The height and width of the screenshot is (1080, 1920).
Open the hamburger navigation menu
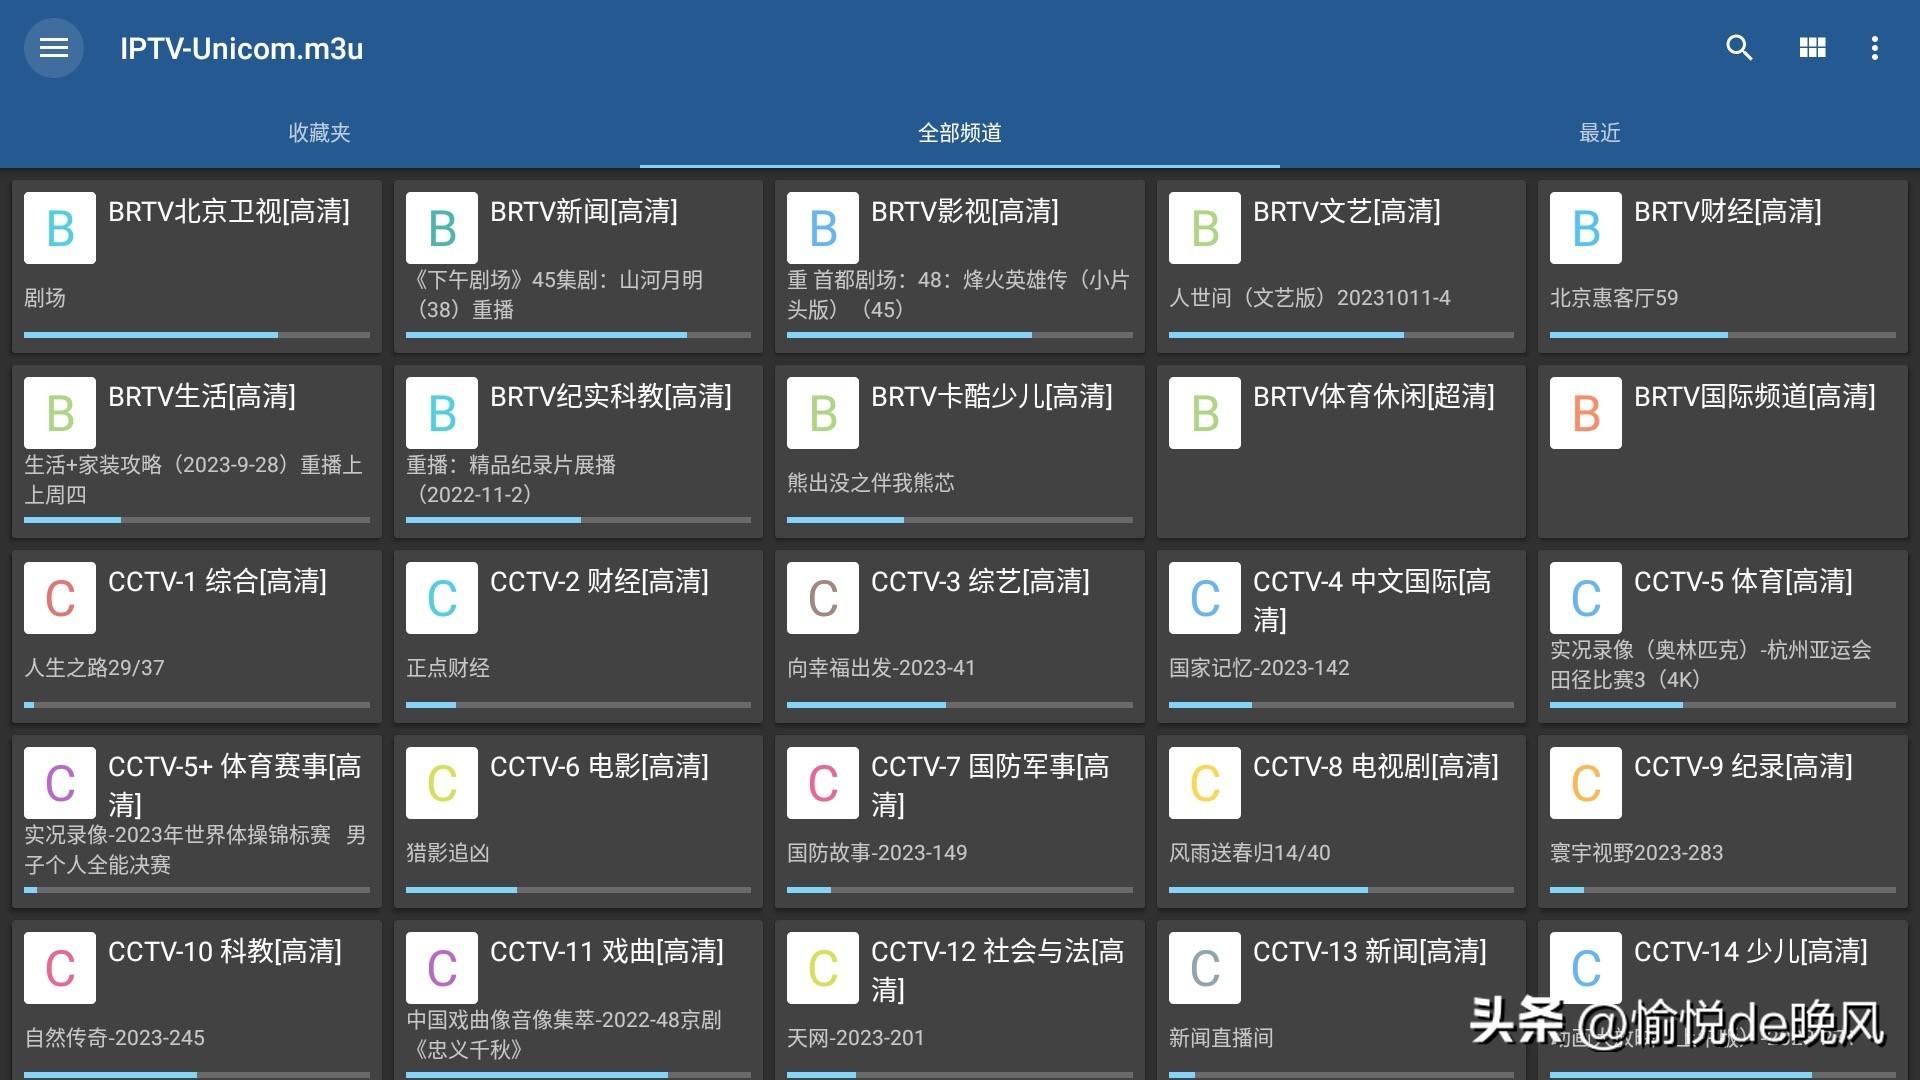point(54,48)
